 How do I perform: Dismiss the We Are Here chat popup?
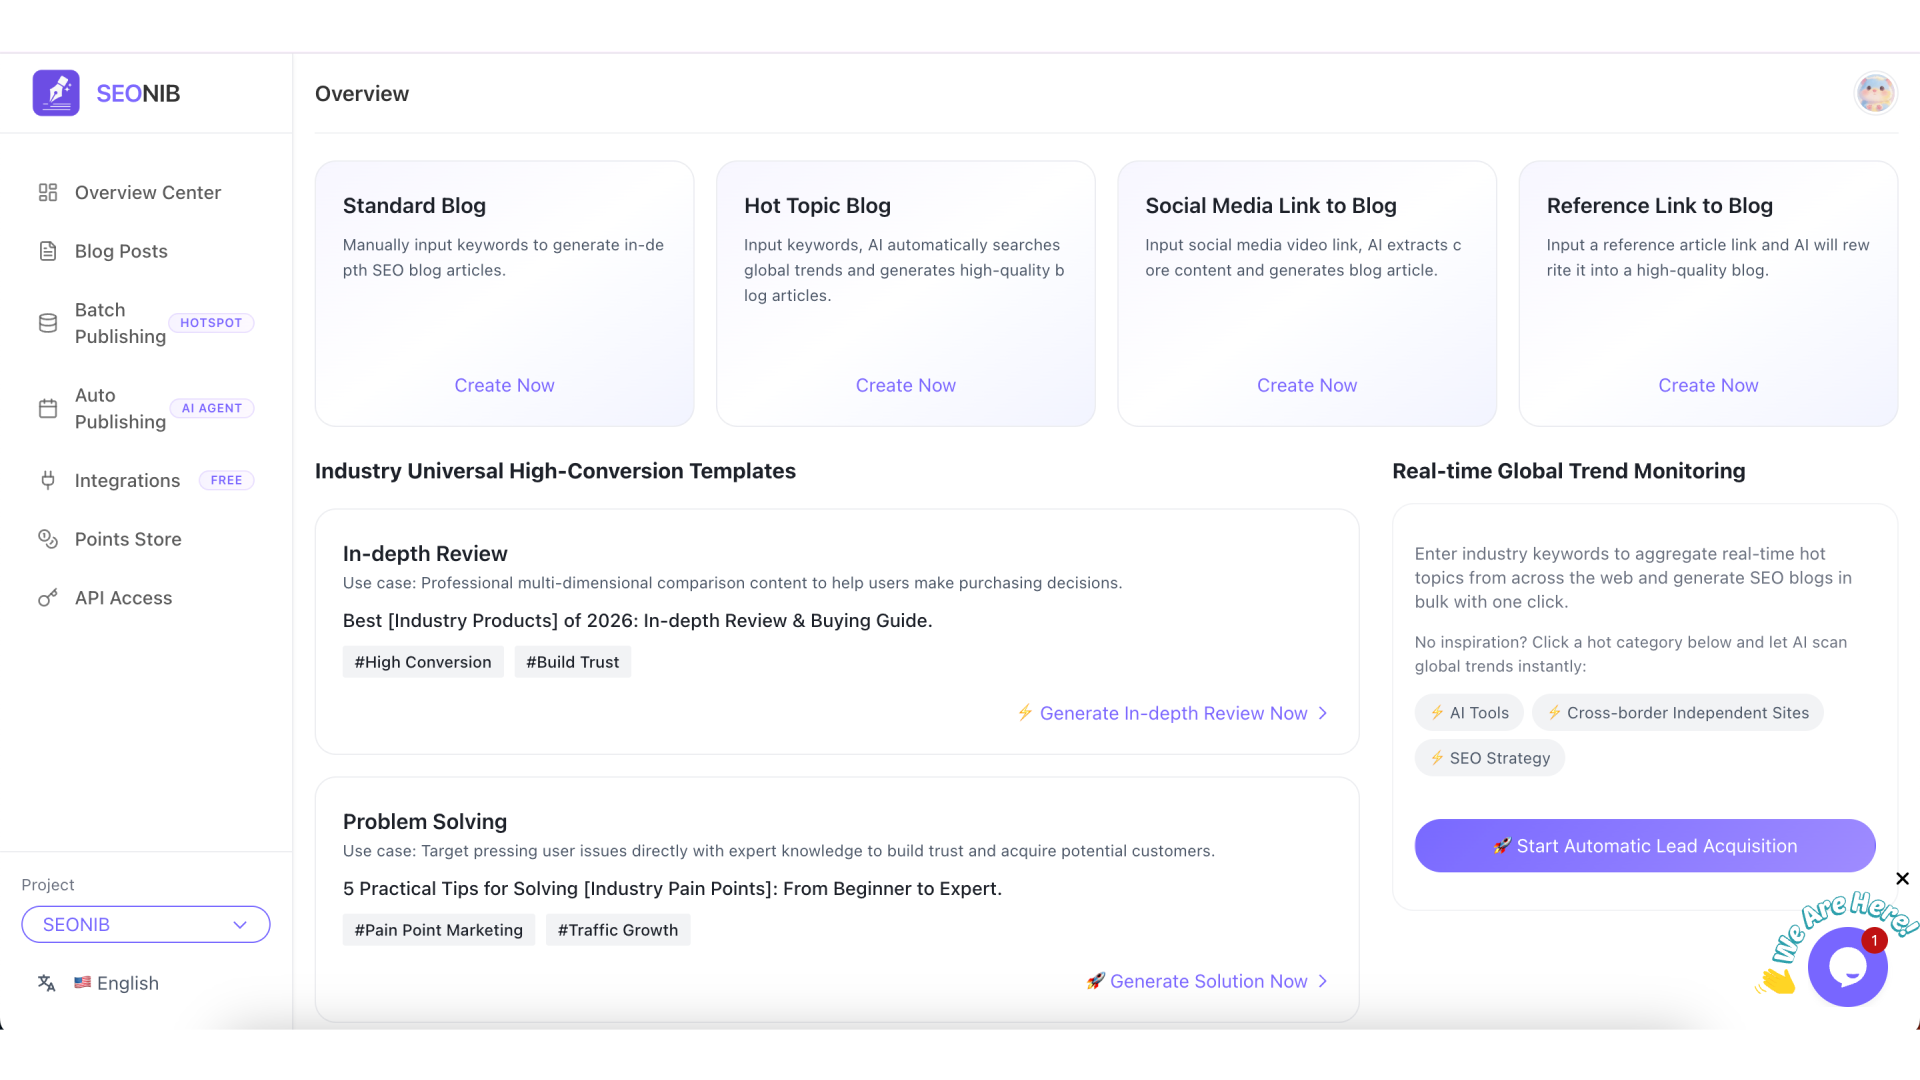tap(1902, 878)
